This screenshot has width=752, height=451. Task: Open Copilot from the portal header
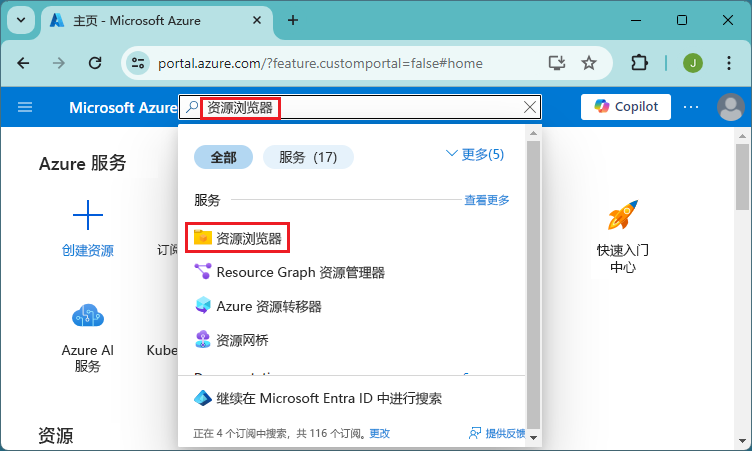626,107
